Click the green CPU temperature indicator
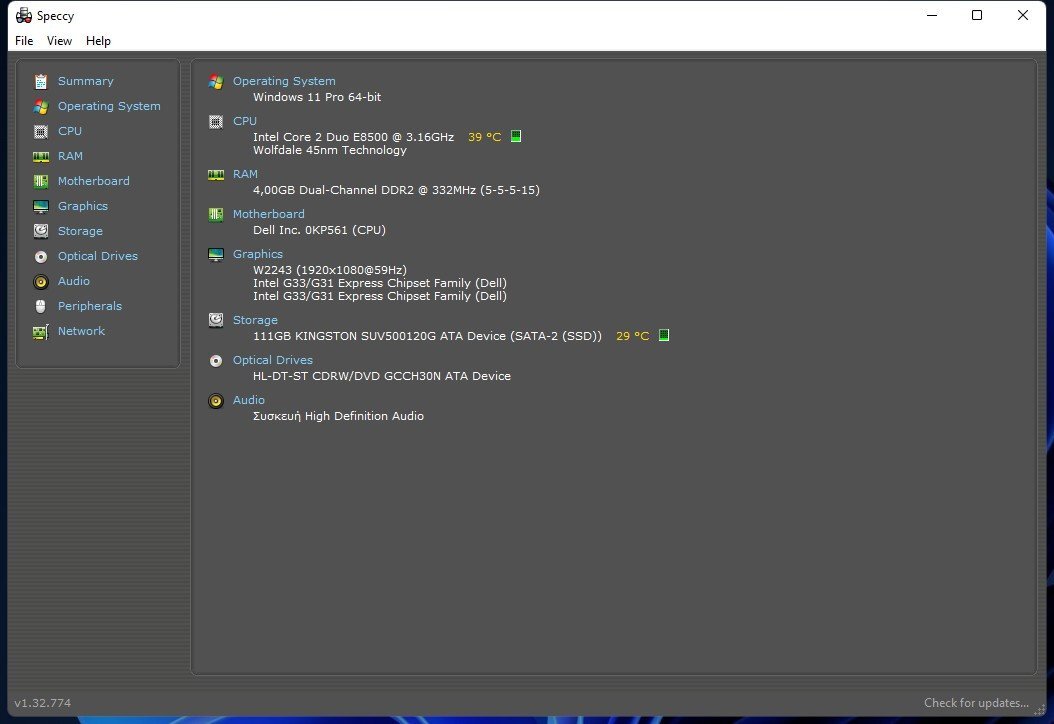 coord(516,136)
